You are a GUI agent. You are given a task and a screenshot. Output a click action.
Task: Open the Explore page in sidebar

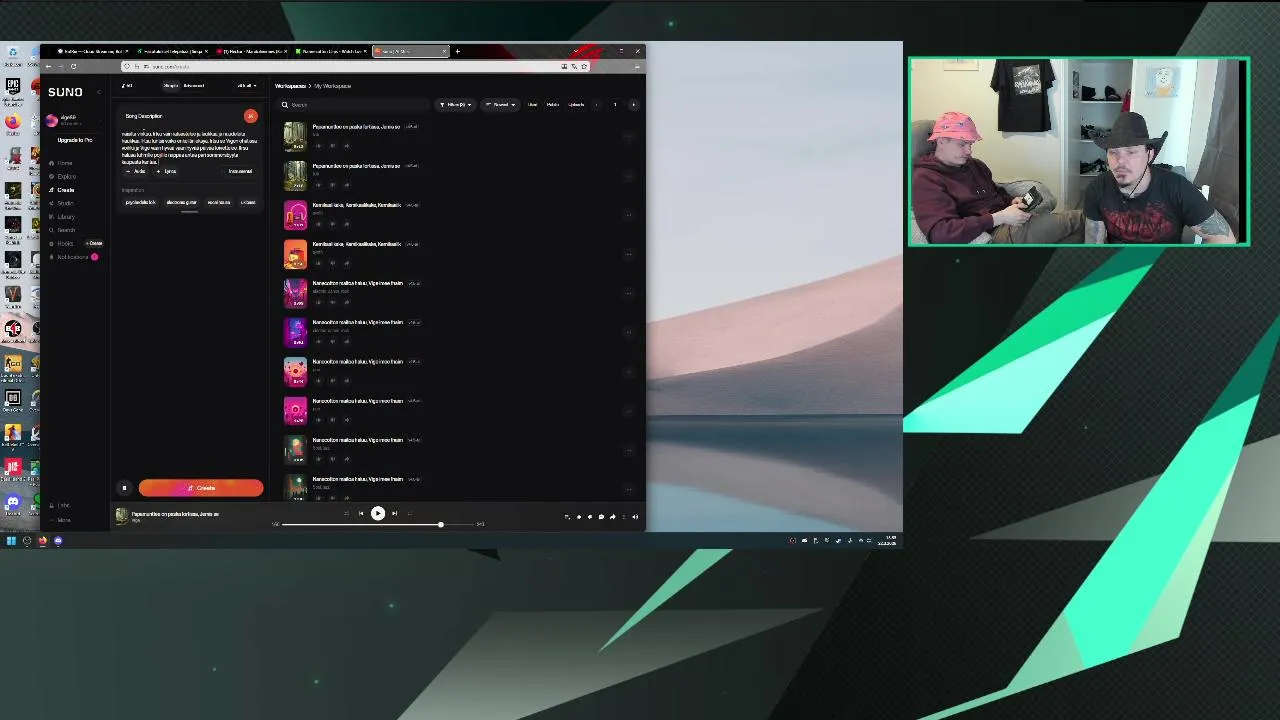pos(66,176)
